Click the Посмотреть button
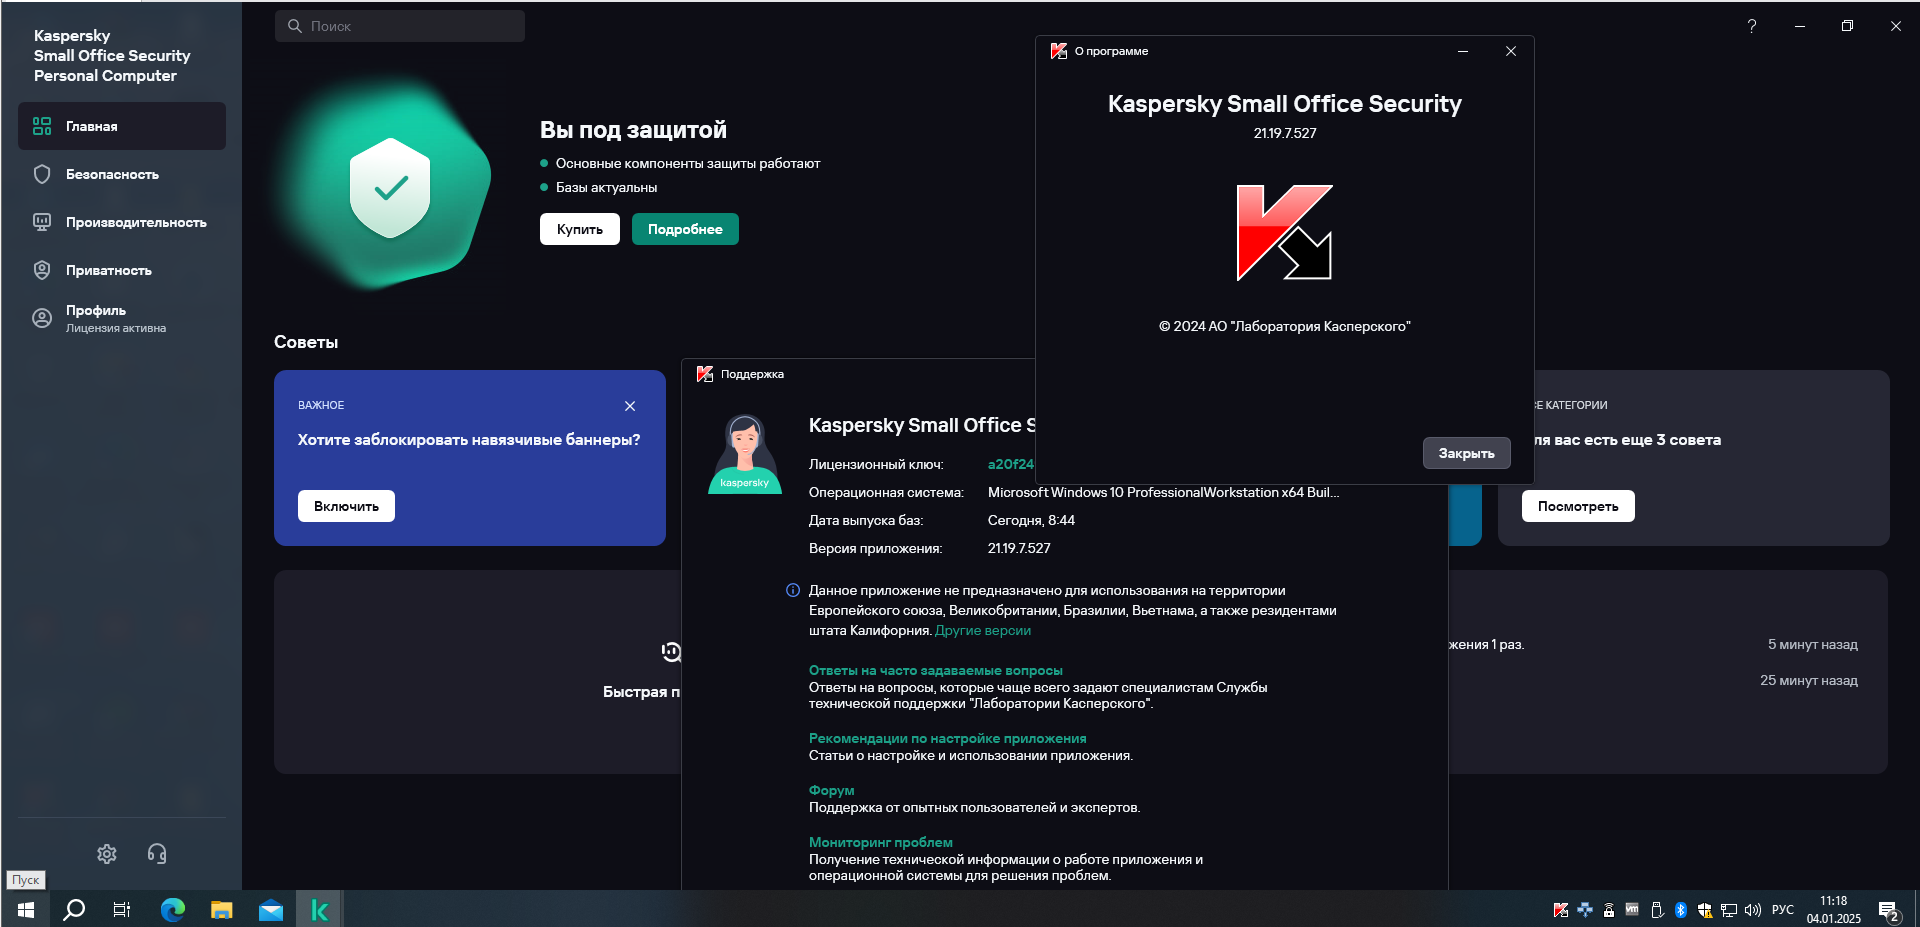The width and height of the screenshot is (1920, 927). (x=1578, y=506)
